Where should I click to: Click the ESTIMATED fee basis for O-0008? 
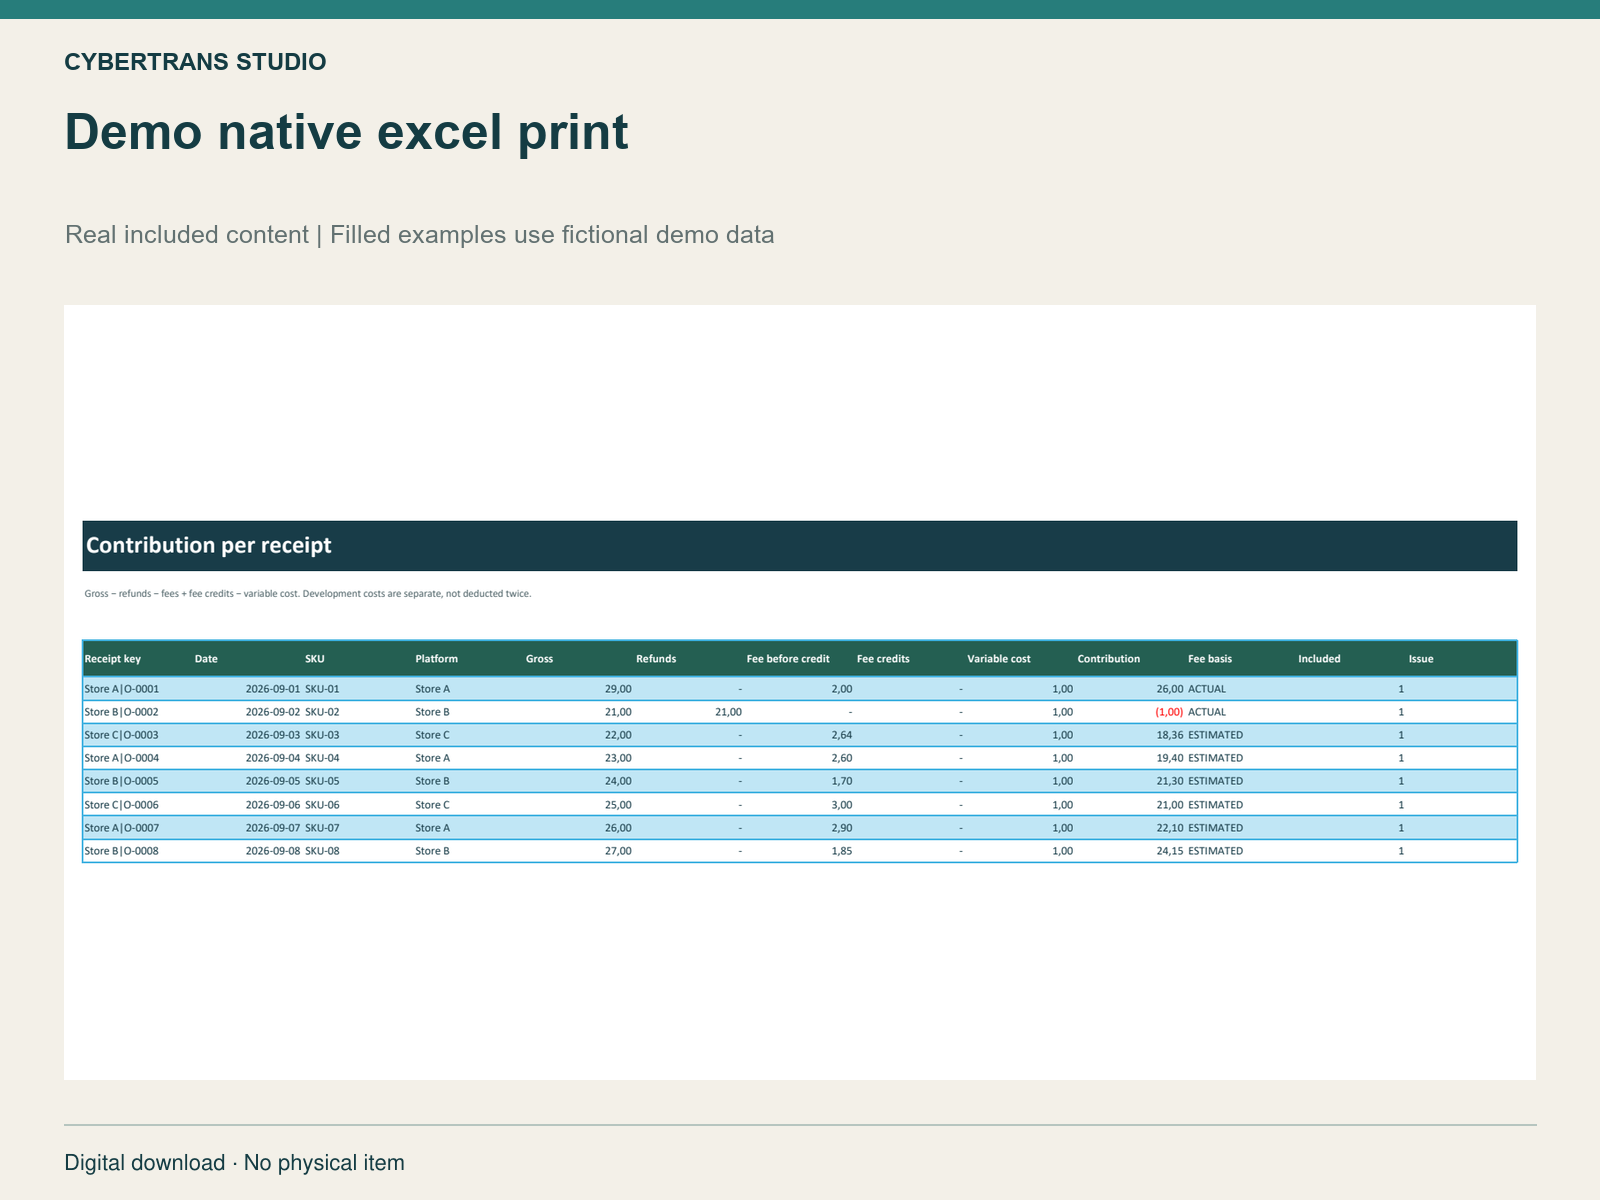coord(1216,851)
